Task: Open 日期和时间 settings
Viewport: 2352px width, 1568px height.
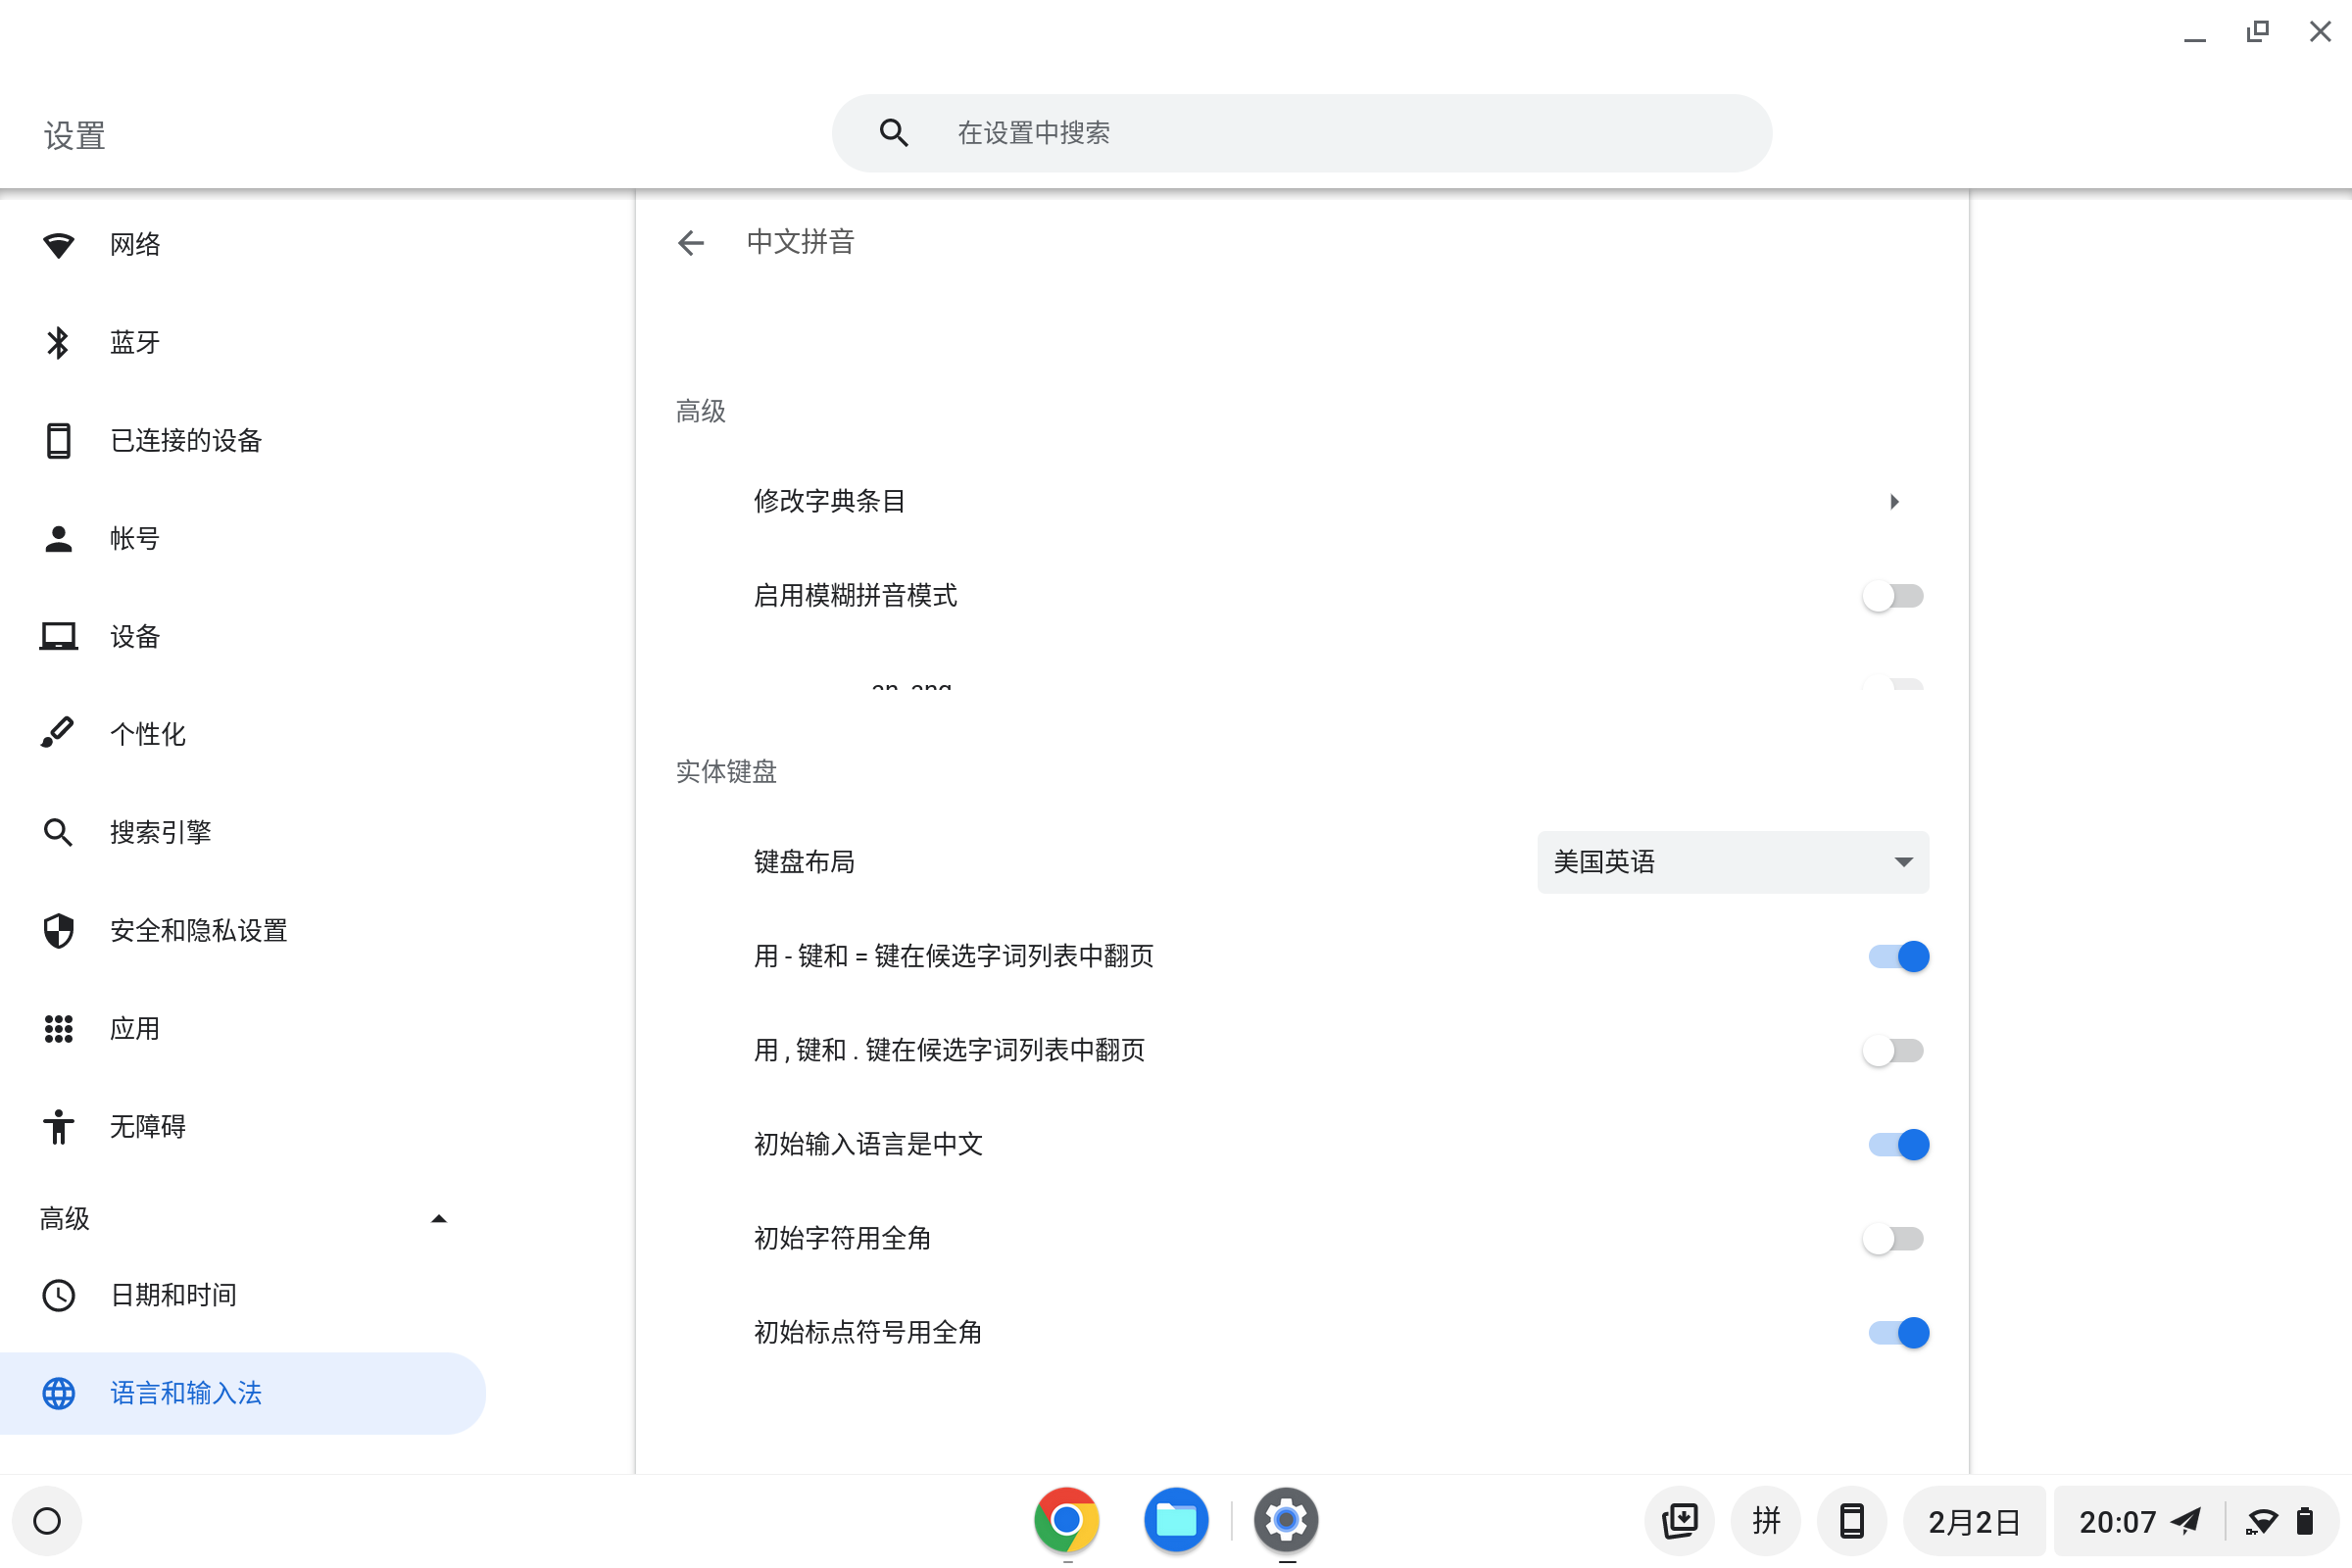Action: coord(172,1294)
